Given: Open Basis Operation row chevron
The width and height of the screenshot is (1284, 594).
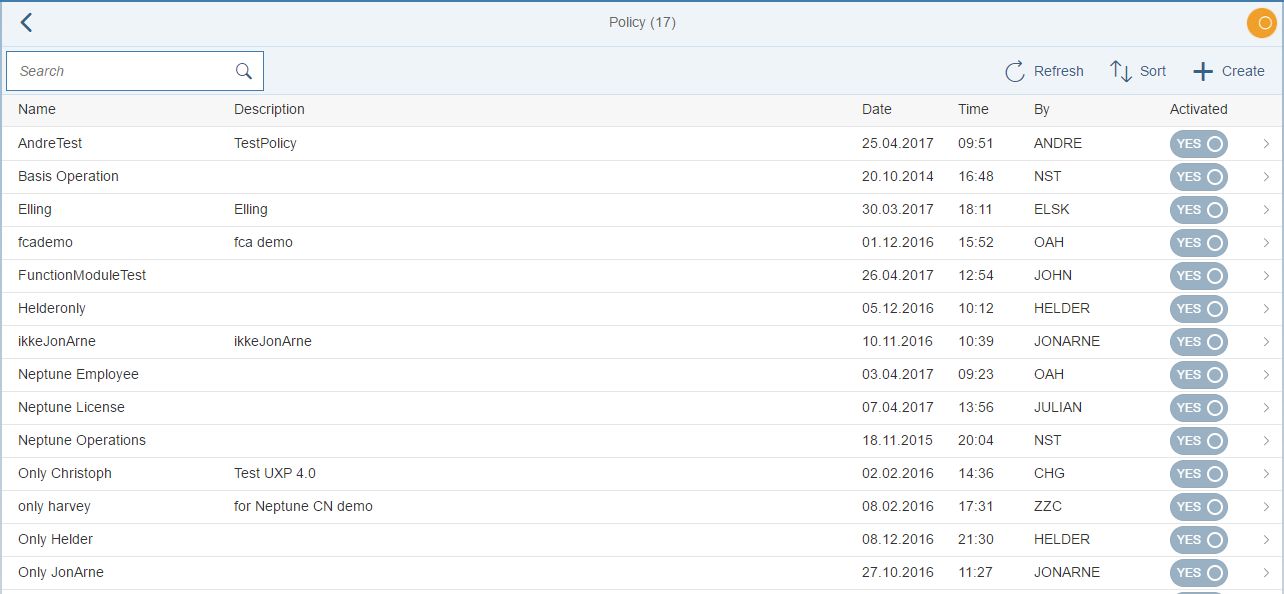Looking at the screenshot, I should pyautogui.click(x=1266, y=177).
